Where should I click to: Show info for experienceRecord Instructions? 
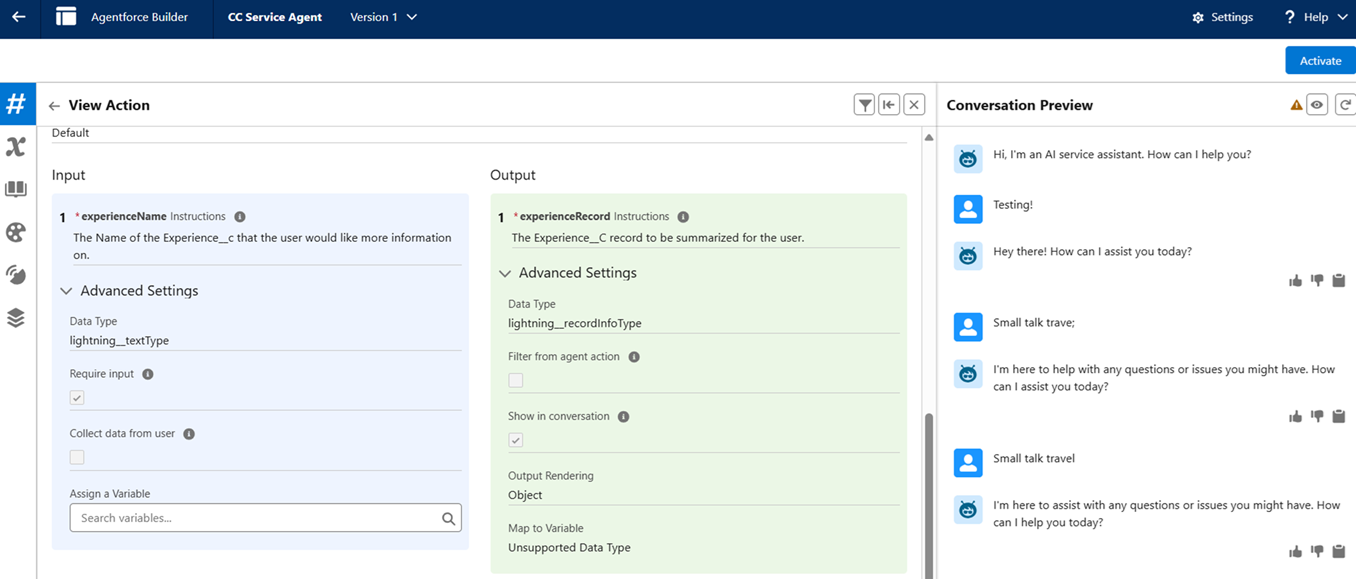click(683, 217)
